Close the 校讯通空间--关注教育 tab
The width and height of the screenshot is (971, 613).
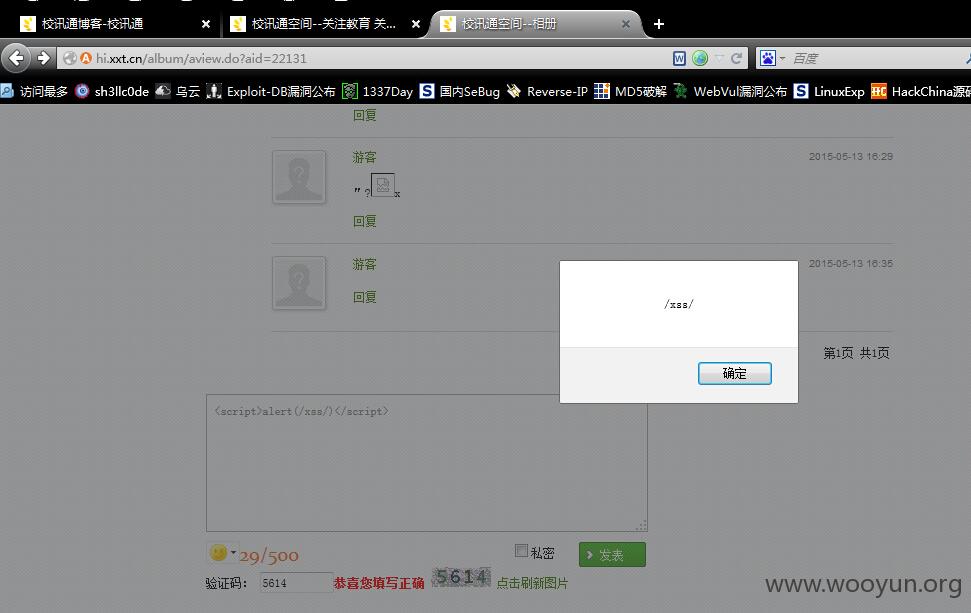point(416,24)
